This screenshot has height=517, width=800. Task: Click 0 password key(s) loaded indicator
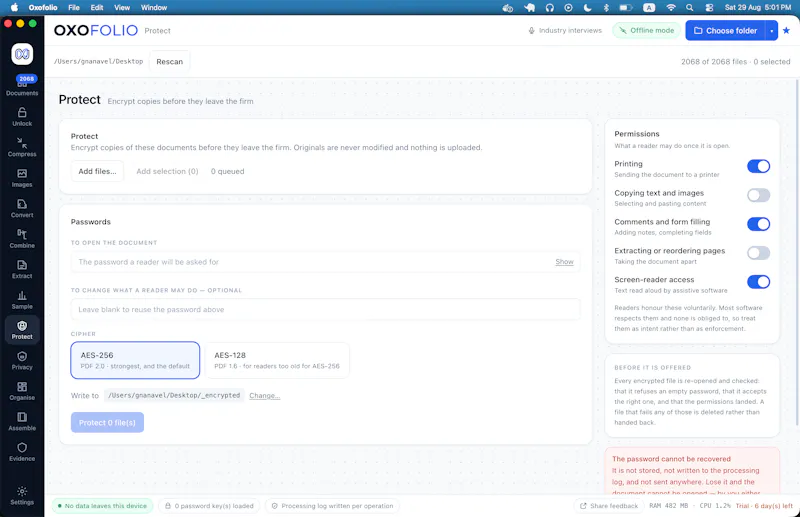point(209,506)
